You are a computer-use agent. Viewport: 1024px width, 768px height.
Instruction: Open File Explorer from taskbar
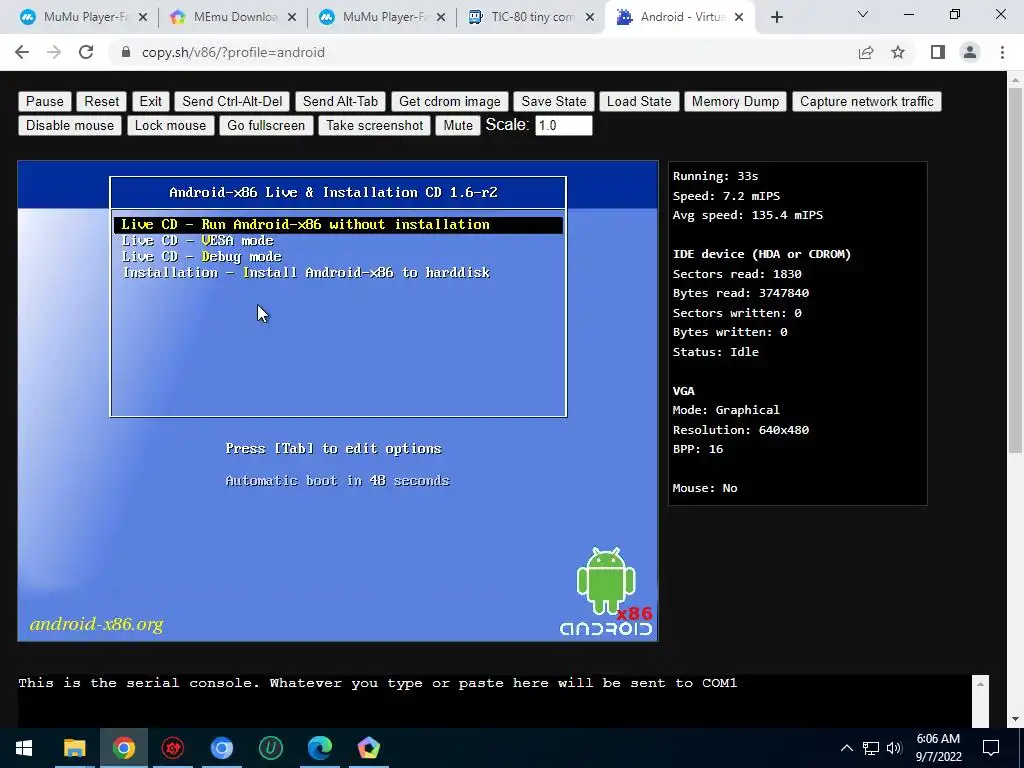(x=74, y=748)
